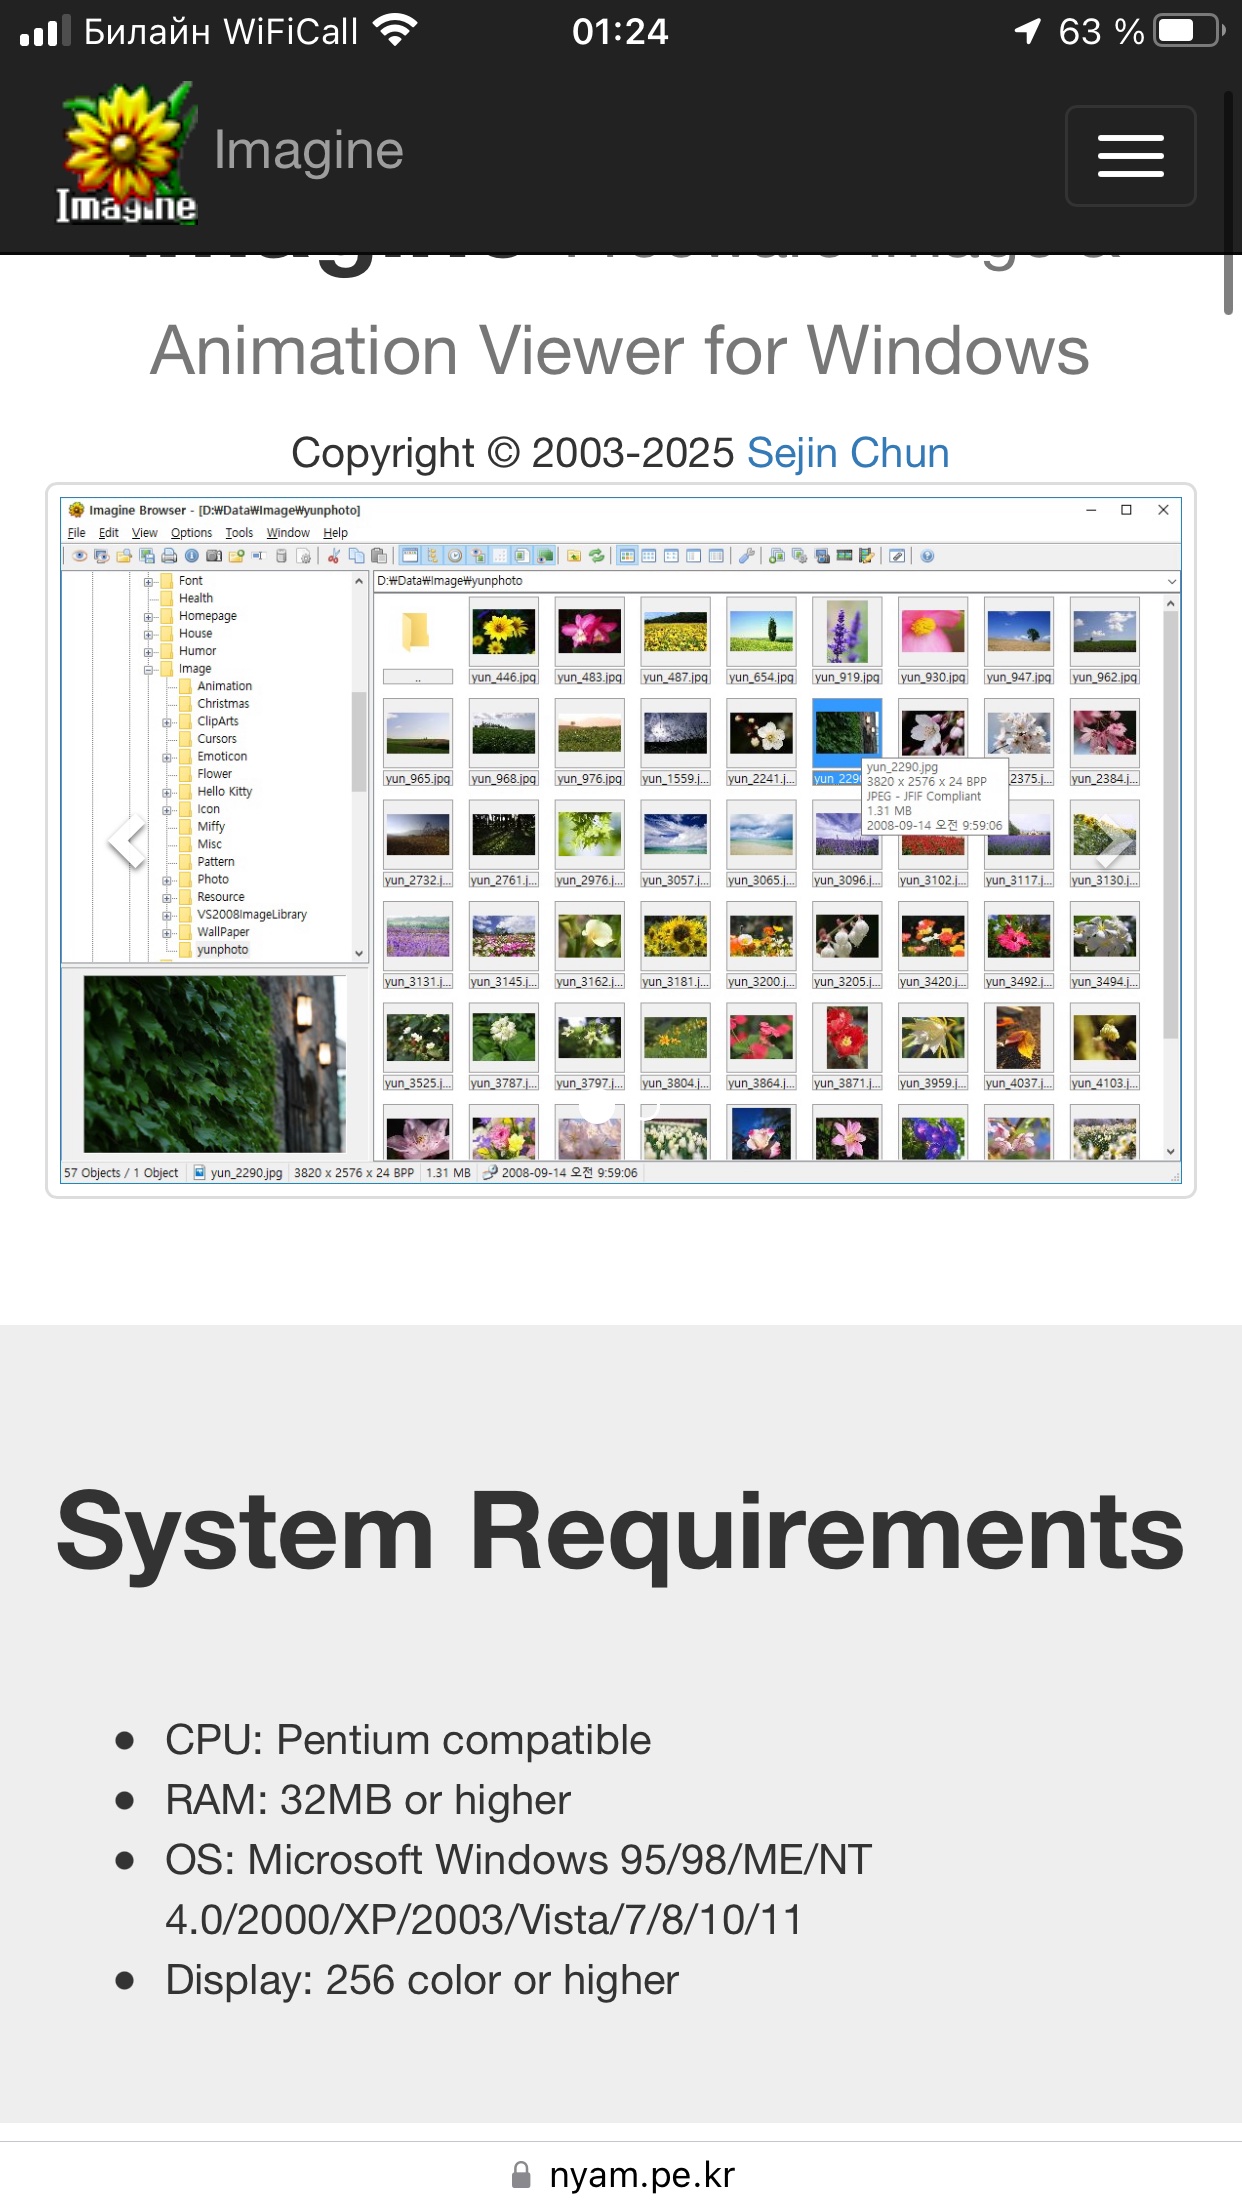Expand the ClipArts folder node

[x=167, y=722]
